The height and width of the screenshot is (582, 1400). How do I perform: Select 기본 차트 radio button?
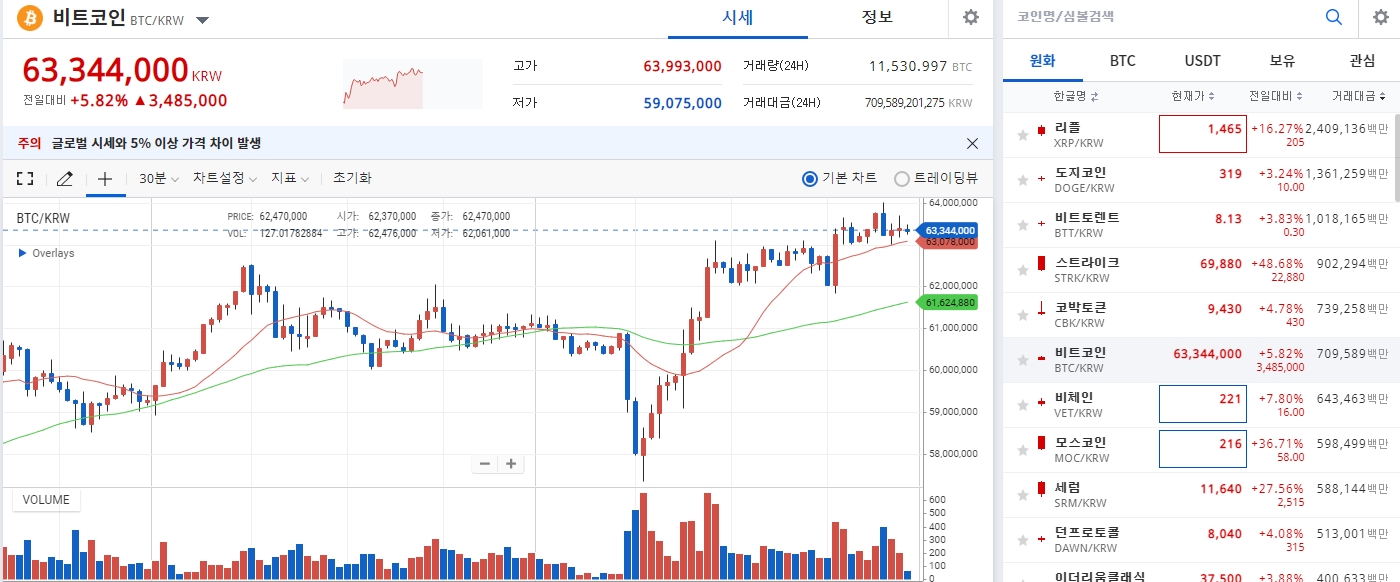point(810,179)
